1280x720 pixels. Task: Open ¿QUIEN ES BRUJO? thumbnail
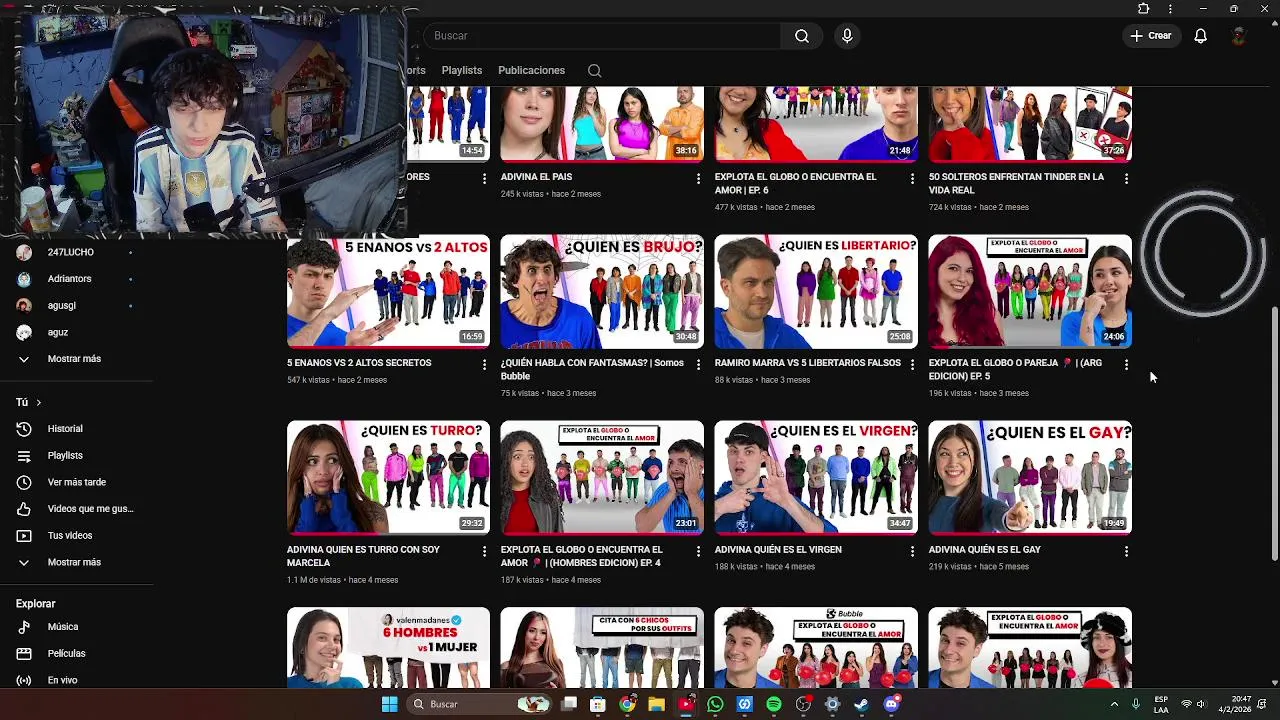[602, 291]
